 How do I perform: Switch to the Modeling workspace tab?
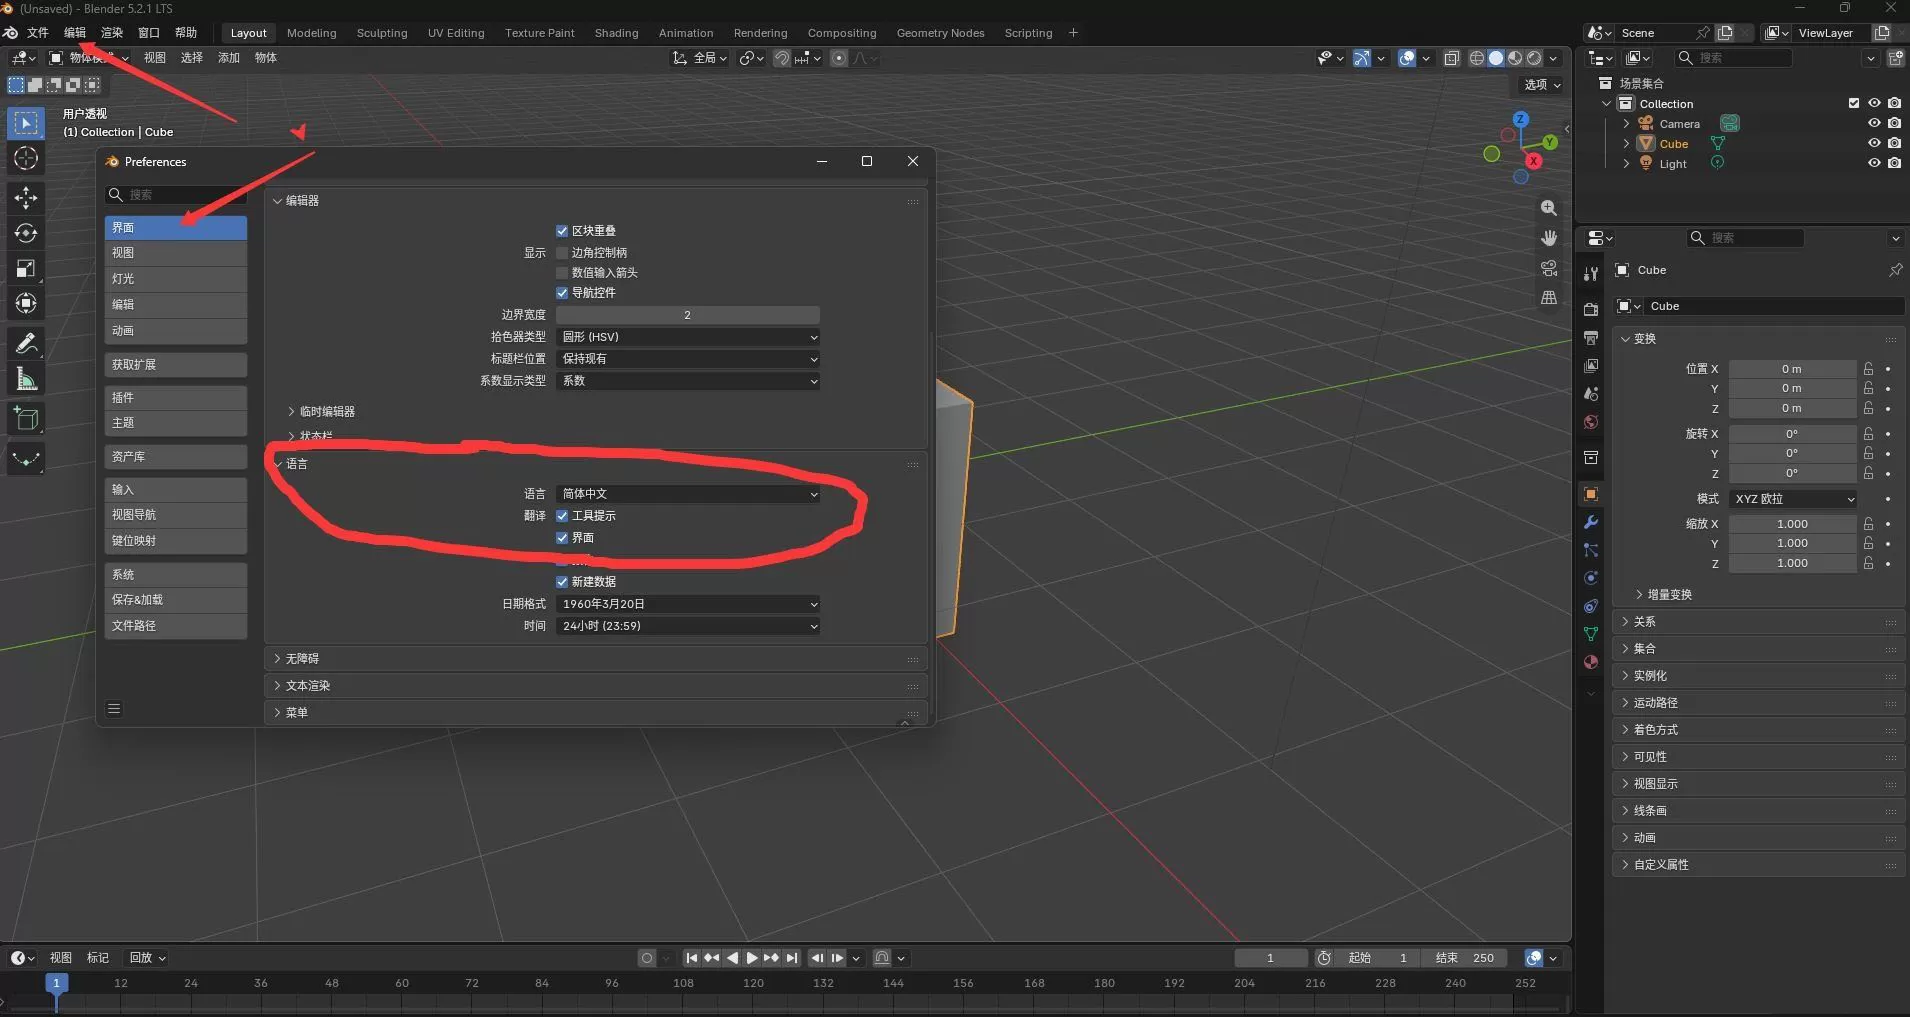312,33
